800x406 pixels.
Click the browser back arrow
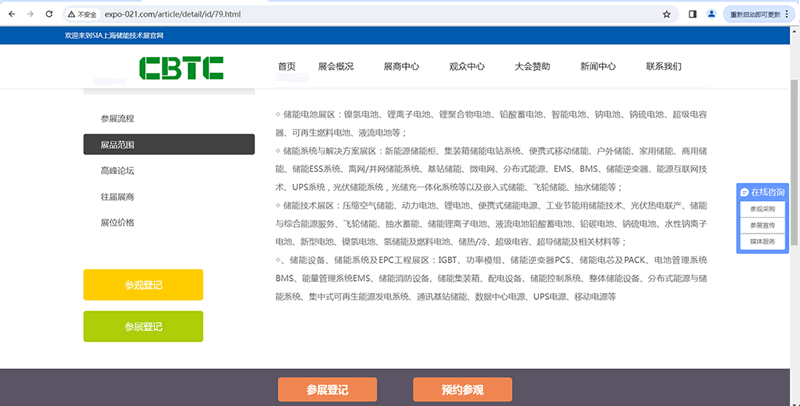point(12,15)
